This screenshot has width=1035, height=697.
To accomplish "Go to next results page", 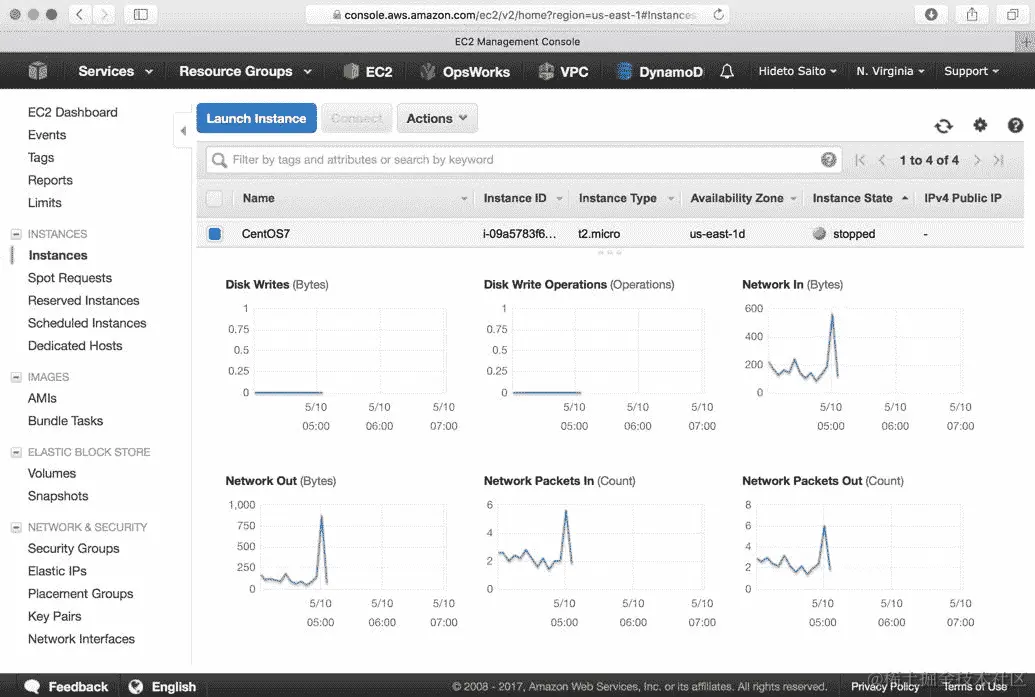I will [977, 160].
